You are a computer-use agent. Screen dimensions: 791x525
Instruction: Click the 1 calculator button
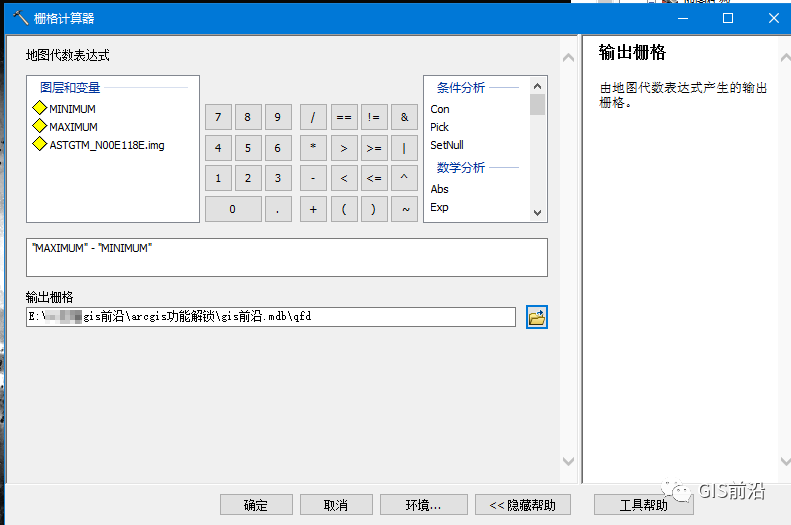[218, 178]
